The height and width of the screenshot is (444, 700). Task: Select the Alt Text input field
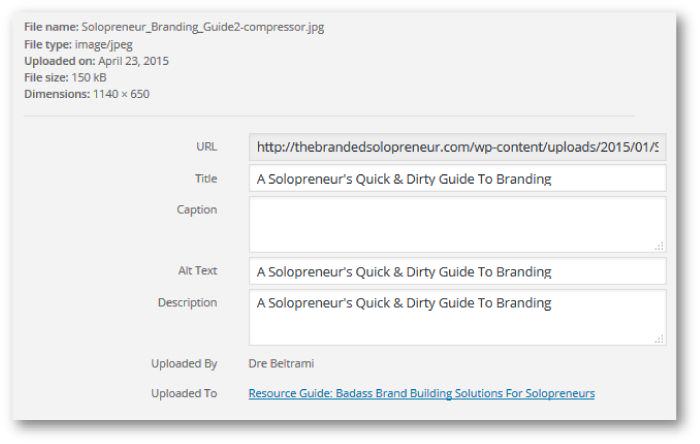point(457,271)
